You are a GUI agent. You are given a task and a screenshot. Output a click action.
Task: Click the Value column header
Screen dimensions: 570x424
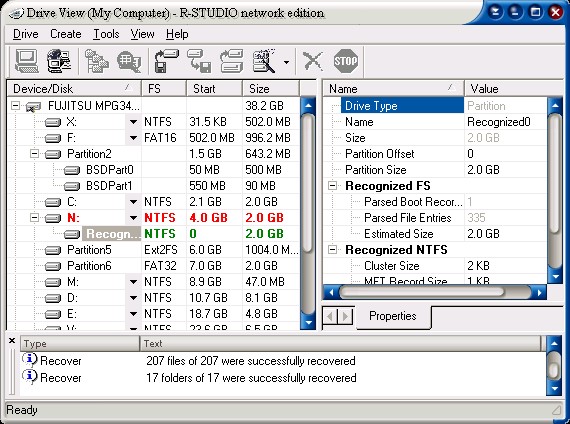tap(513, 89)
